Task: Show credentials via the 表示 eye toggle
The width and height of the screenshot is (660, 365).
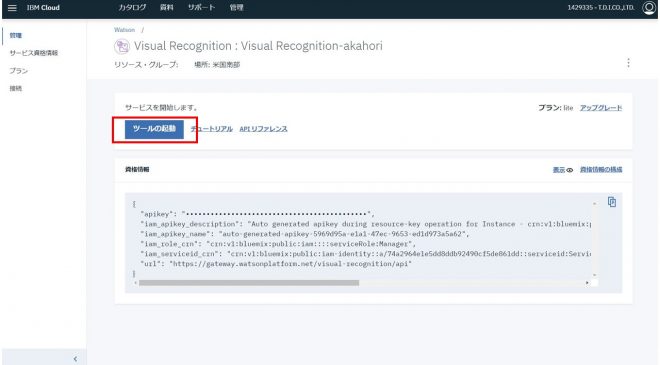Action: [x=563, y=170]
